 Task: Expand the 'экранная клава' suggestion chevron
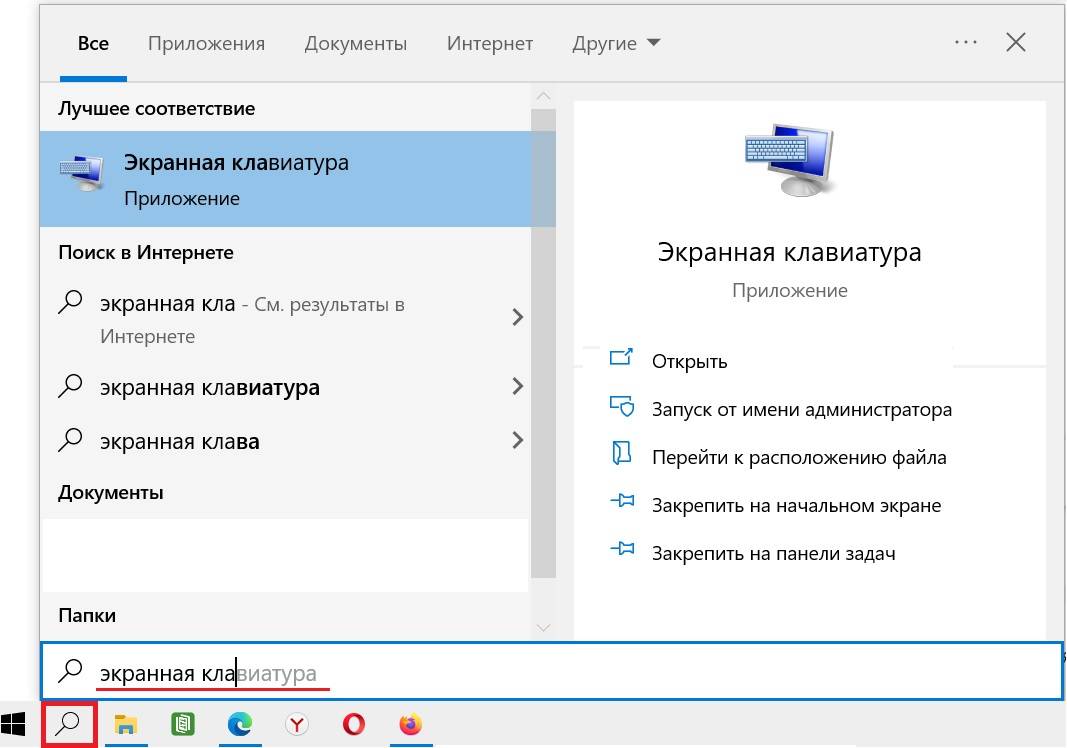(x=517, y=440)
